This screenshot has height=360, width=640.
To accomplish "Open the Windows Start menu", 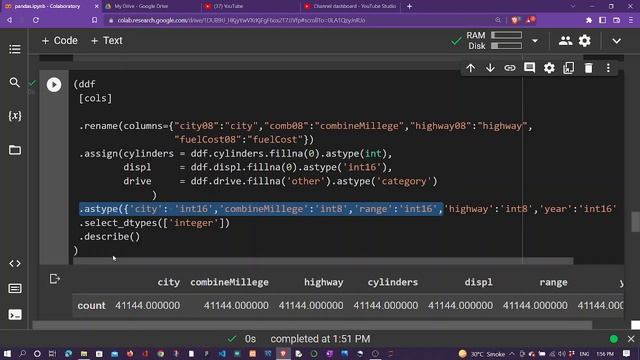I will tap(7, 353).
